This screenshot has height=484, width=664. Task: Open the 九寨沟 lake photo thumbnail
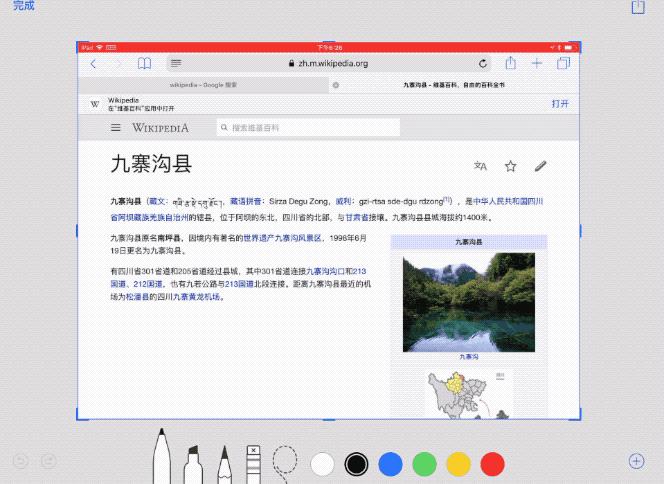point(469,302)
